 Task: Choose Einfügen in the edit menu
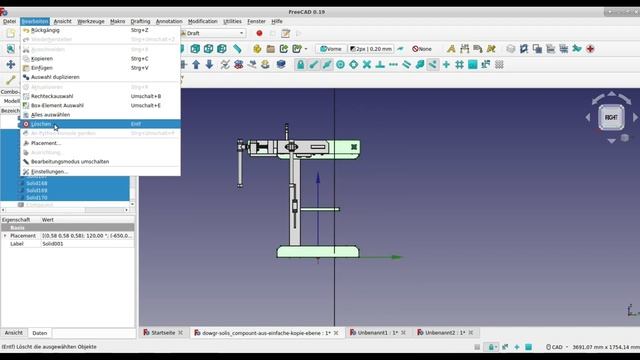pyautogui.click(x=100, y=68)
